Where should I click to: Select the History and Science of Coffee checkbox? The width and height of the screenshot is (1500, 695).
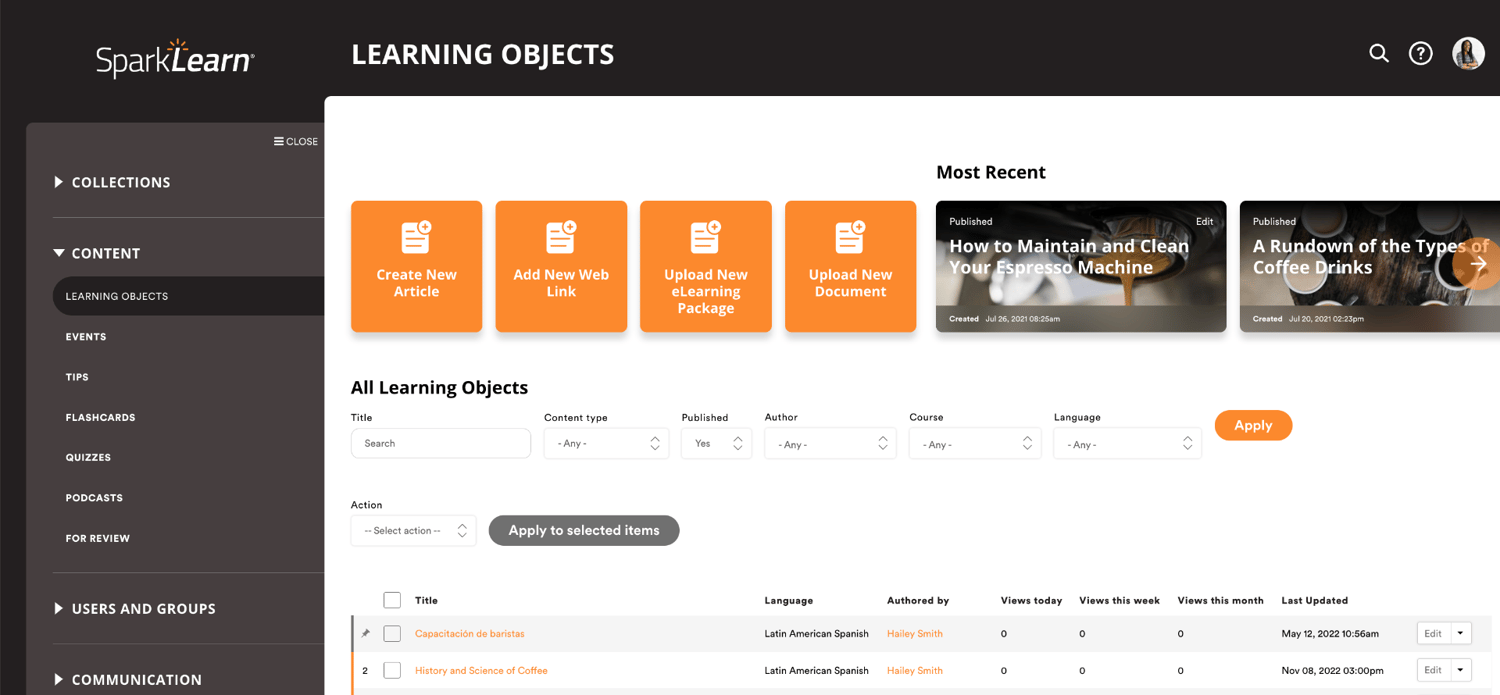pos(392,670)
